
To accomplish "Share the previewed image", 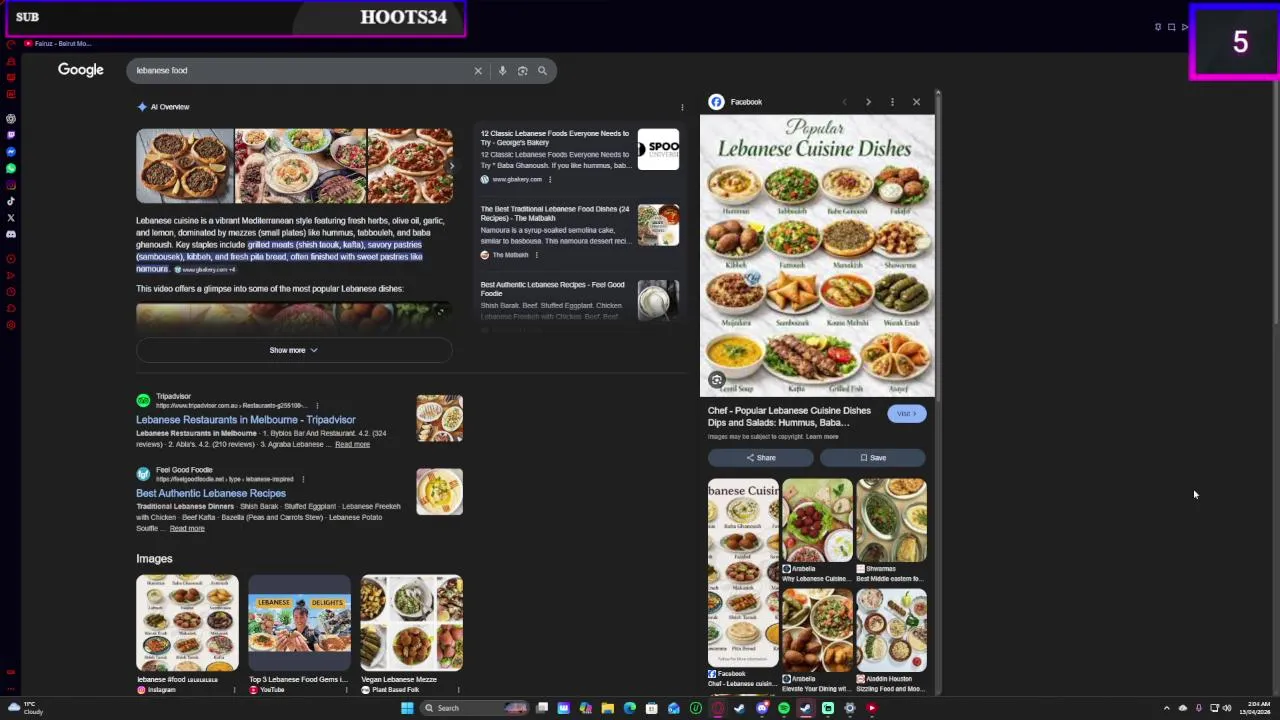I will [761, 458].
